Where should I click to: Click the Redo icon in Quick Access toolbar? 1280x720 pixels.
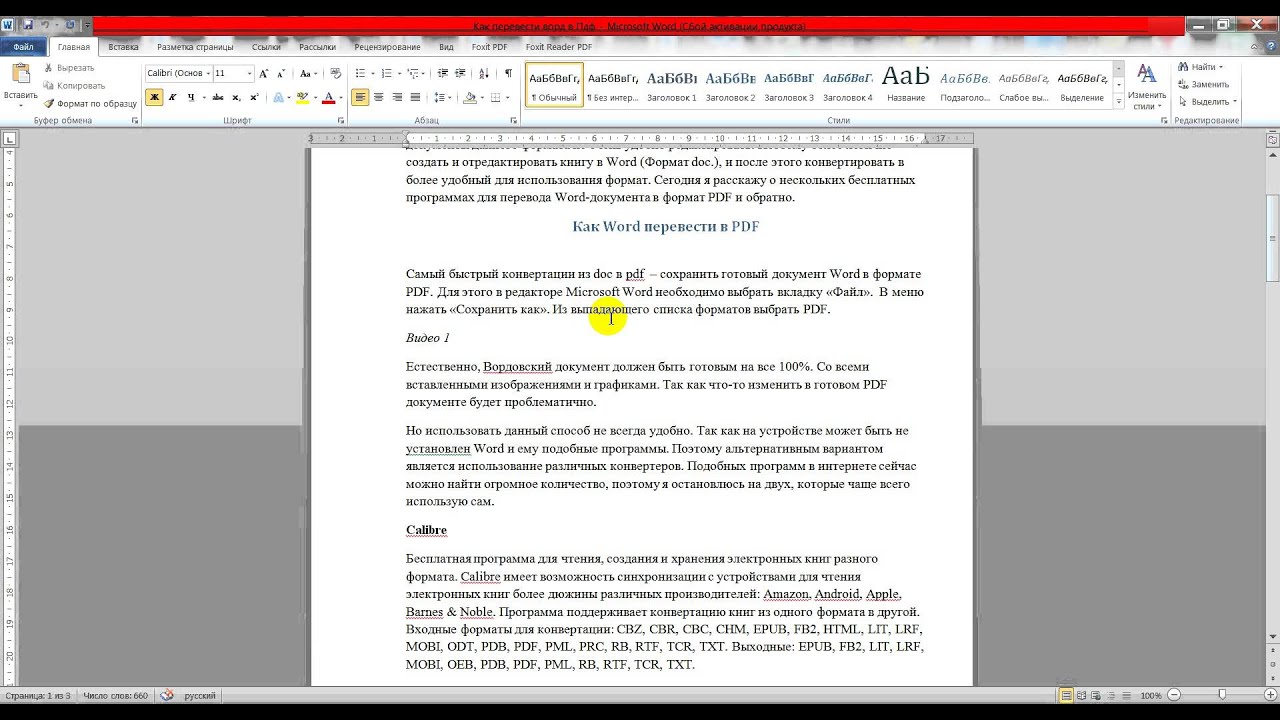click(70, 25)
